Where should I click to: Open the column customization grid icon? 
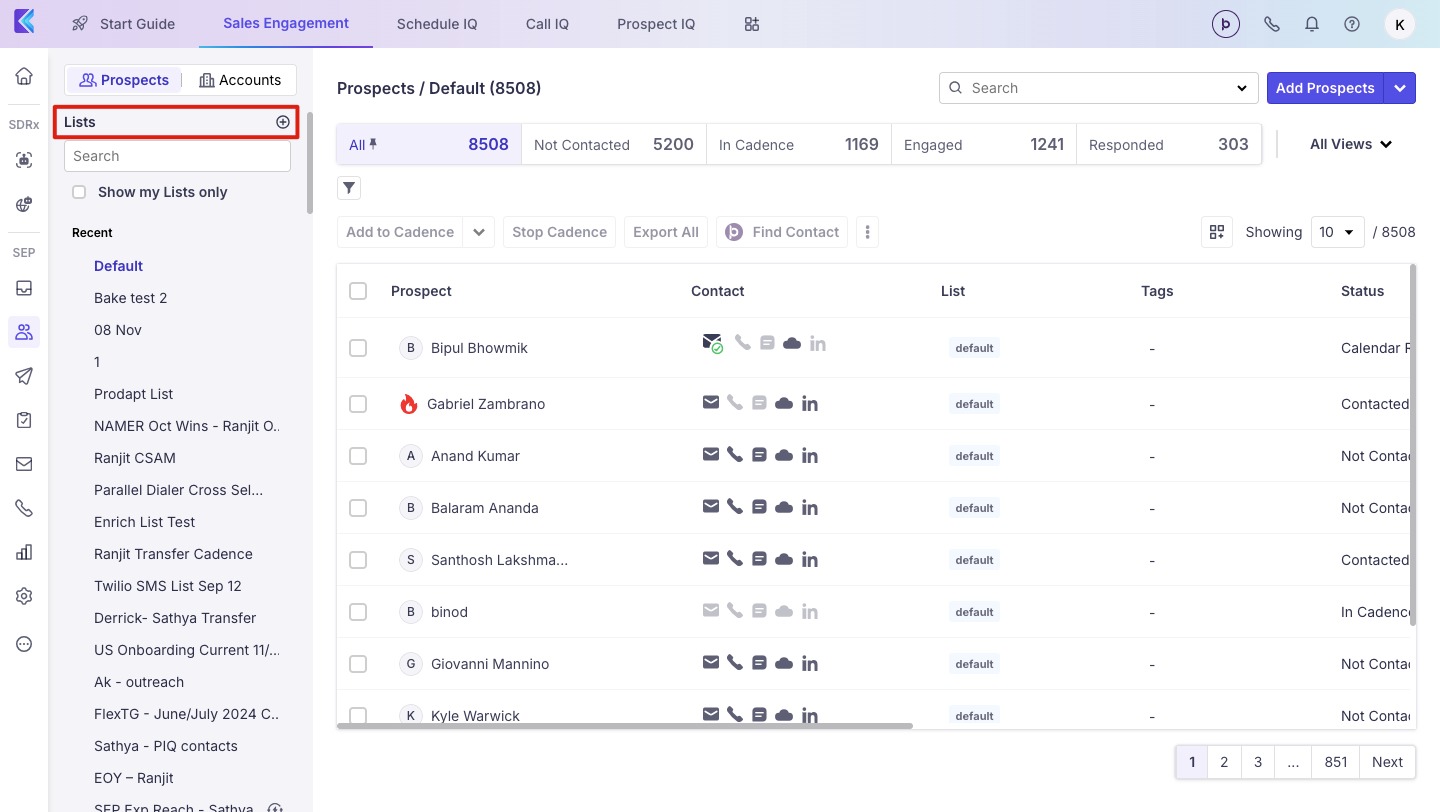pyautogui.click(x=1217, y=232)
